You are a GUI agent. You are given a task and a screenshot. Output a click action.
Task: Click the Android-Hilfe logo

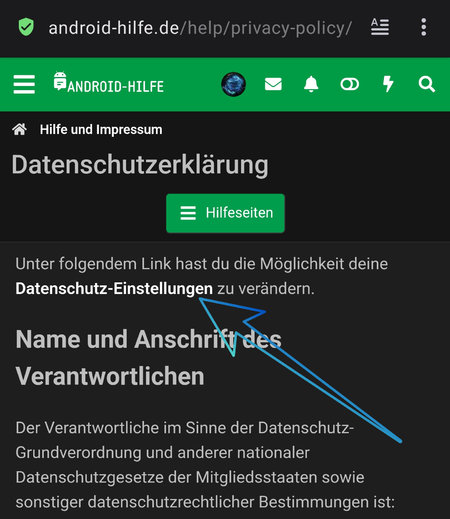(x=108, y=83)
